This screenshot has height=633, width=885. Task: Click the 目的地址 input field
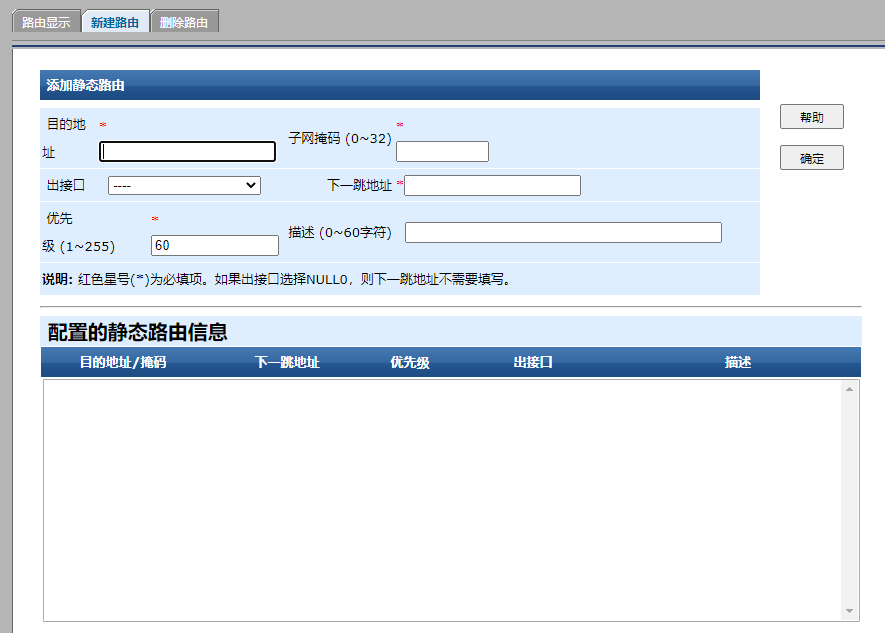(x=188, y=152)
